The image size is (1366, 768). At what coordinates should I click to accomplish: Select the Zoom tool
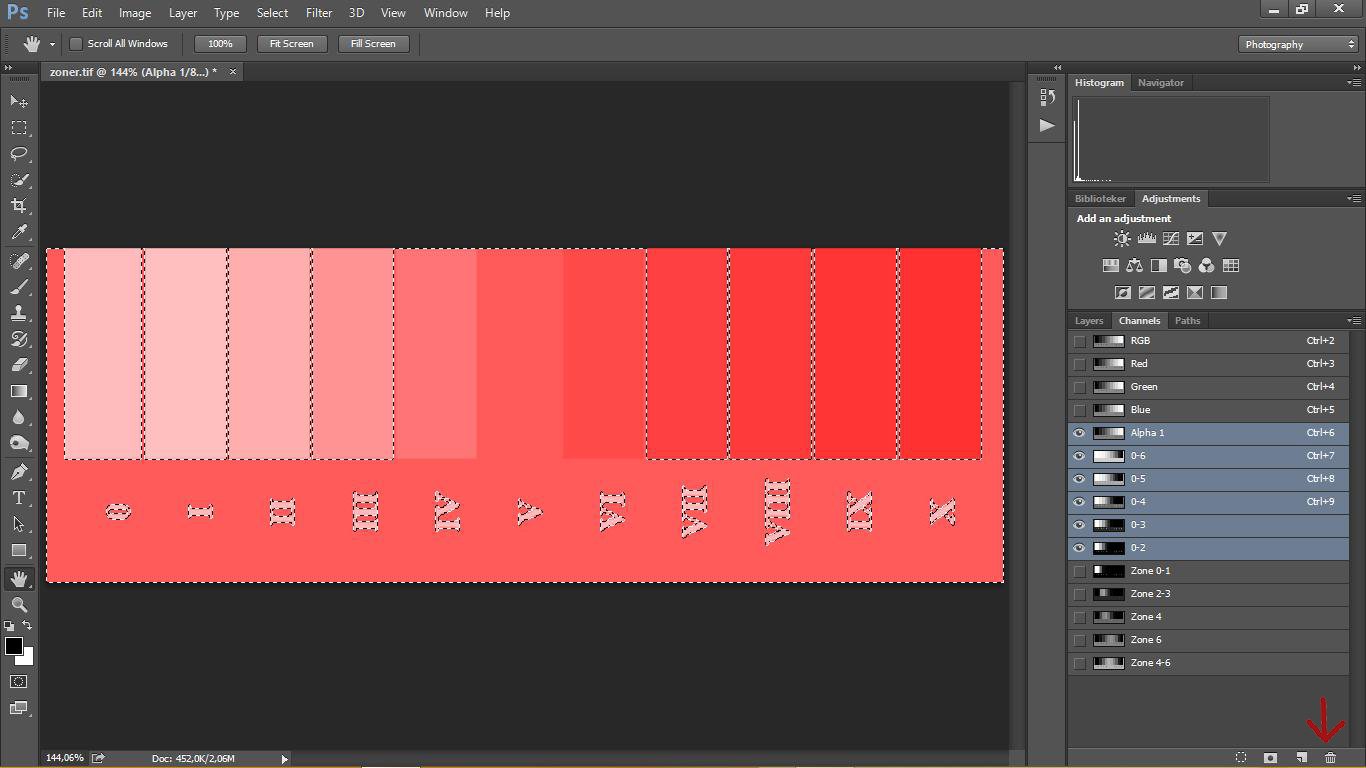click(19, 605)
